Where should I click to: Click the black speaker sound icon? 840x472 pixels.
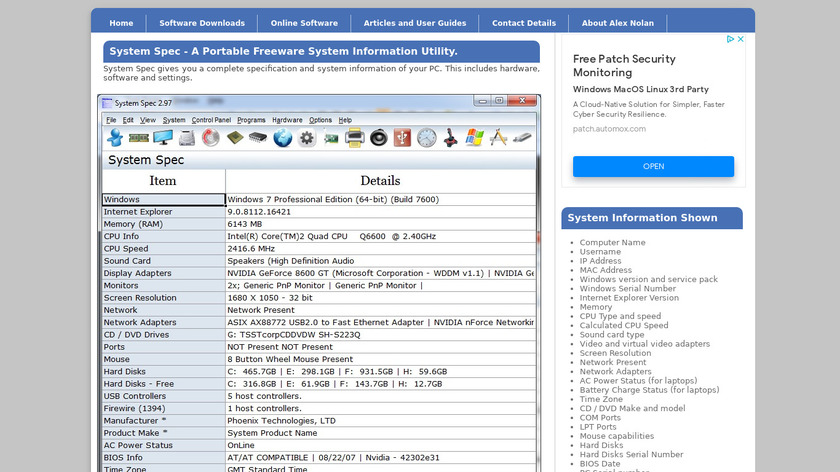click(x=379, y=138)
